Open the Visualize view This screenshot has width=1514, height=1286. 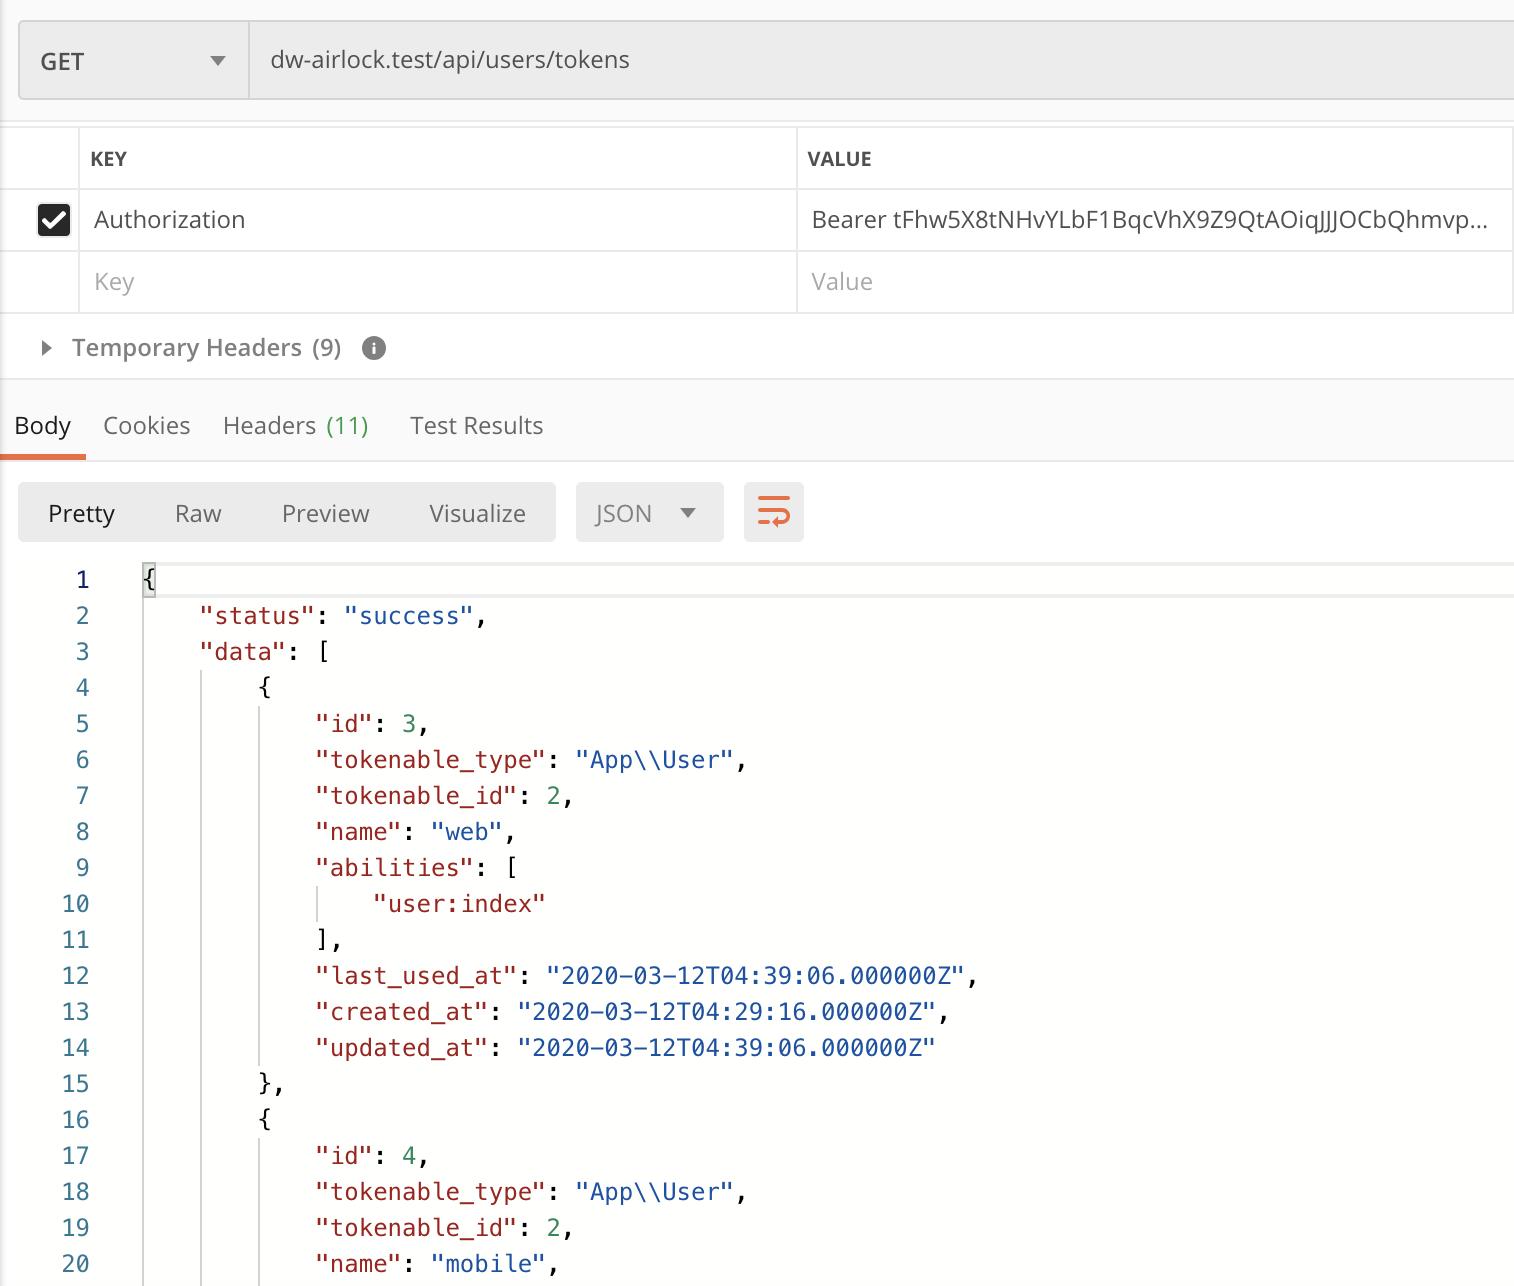click(477, 513)
